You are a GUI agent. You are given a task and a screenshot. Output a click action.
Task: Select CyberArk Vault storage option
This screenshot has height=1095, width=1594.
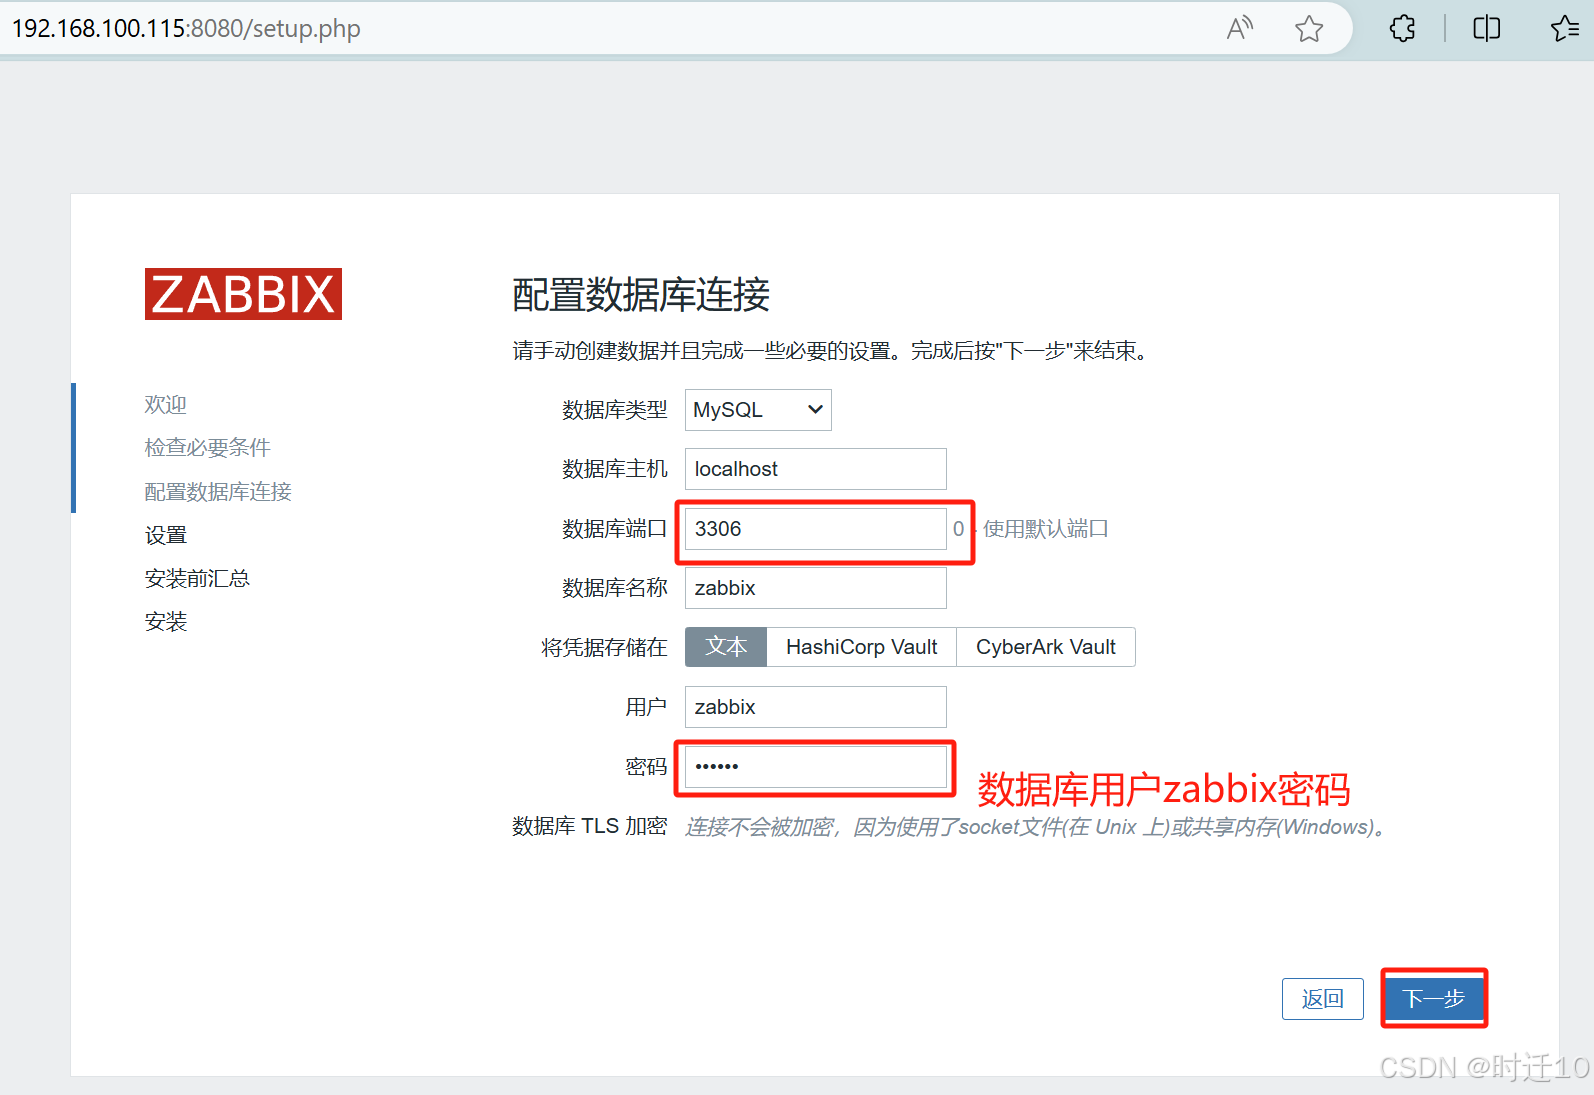(x=1046, y=647)
